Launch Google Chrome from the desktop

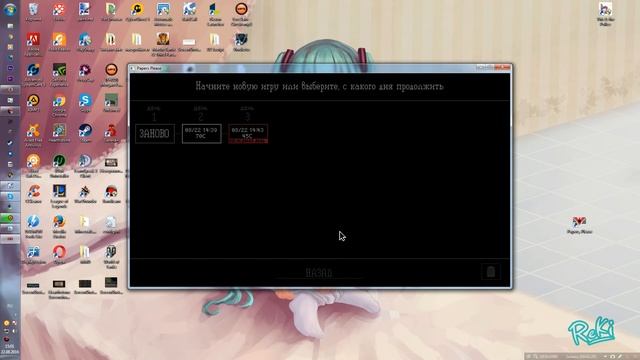tap(59, 105)
